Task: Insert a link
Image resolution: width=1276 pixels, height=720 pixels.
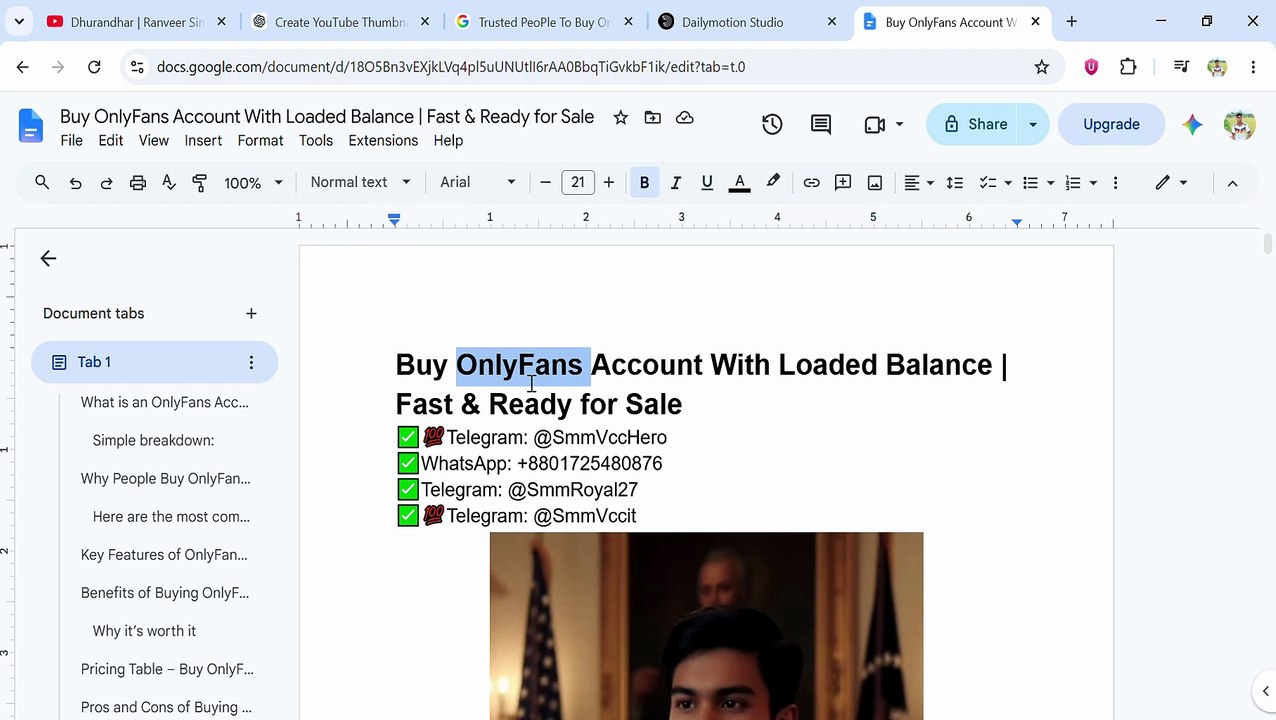Action: 811,182
